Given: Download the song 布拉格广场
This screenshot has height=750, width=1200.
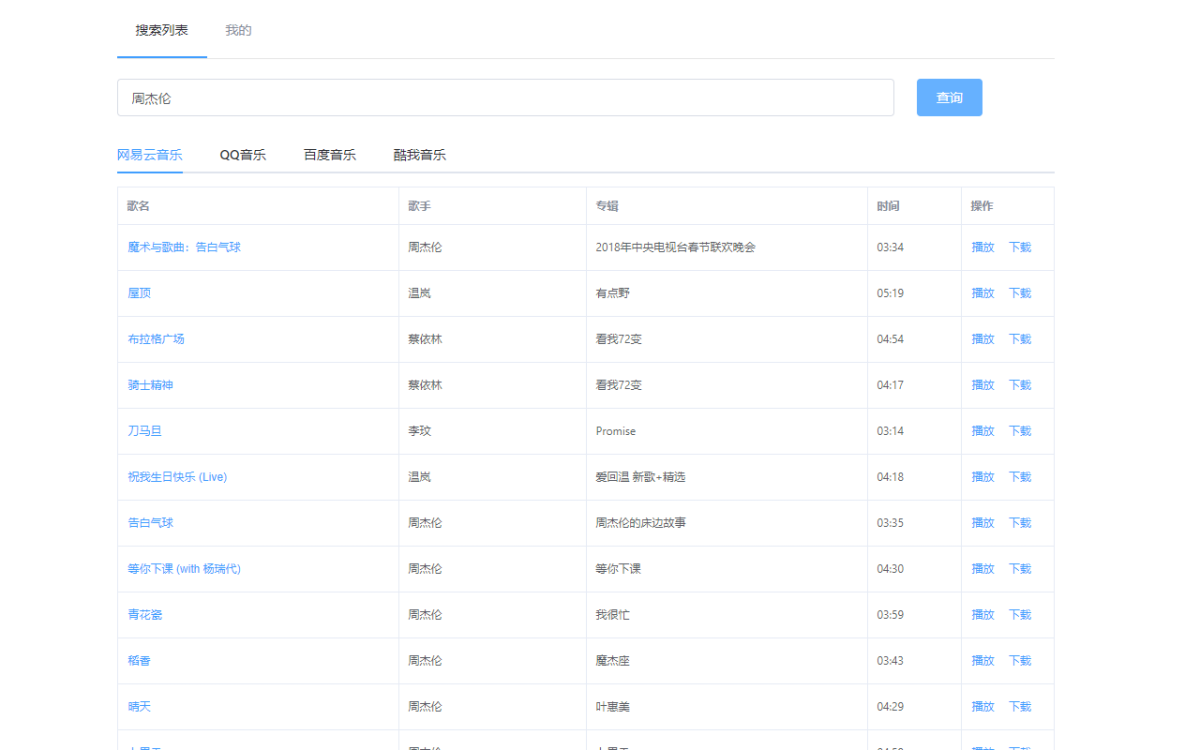Looking at the screenshot, I should click(x=1019, y=339).
